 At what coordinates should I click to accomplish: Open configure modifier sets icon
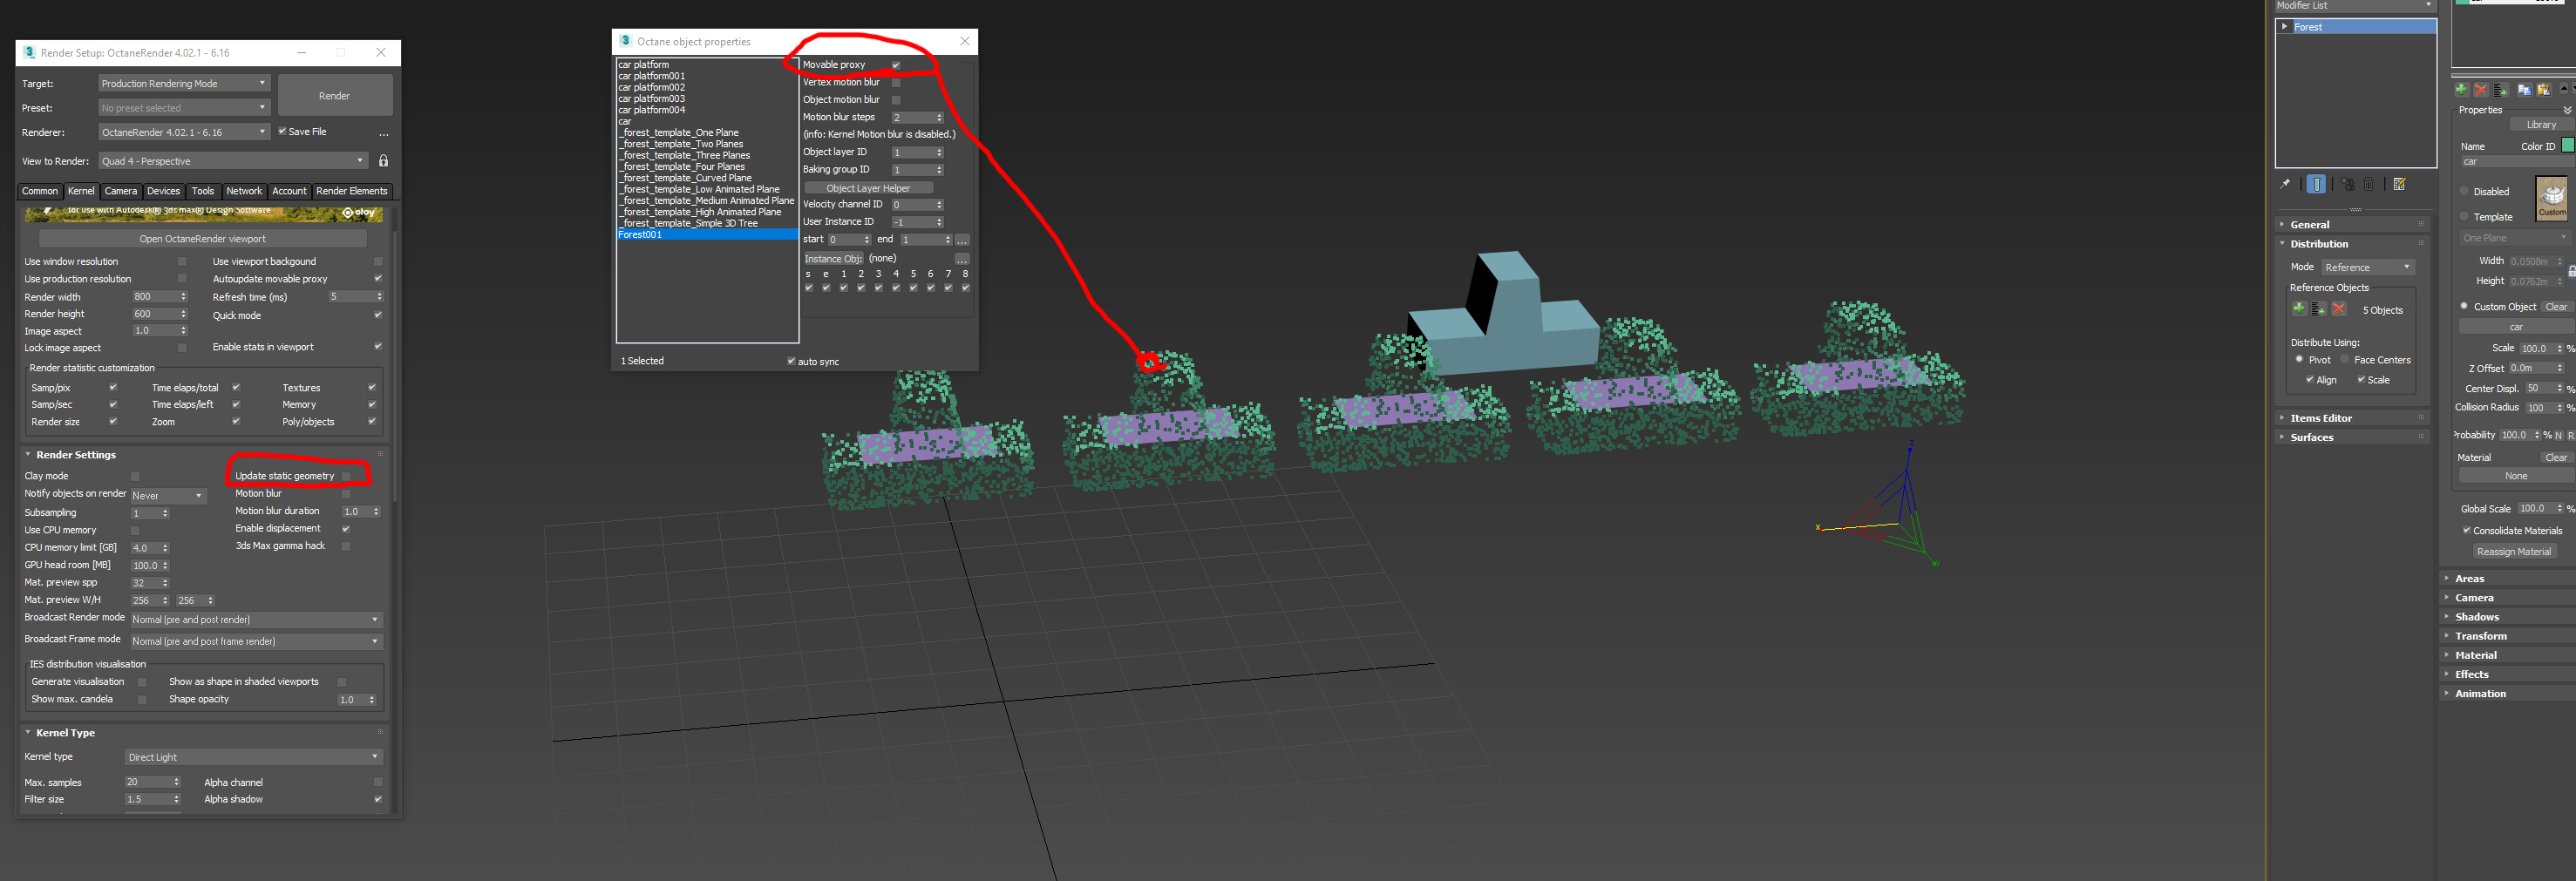coord(2399,184)
